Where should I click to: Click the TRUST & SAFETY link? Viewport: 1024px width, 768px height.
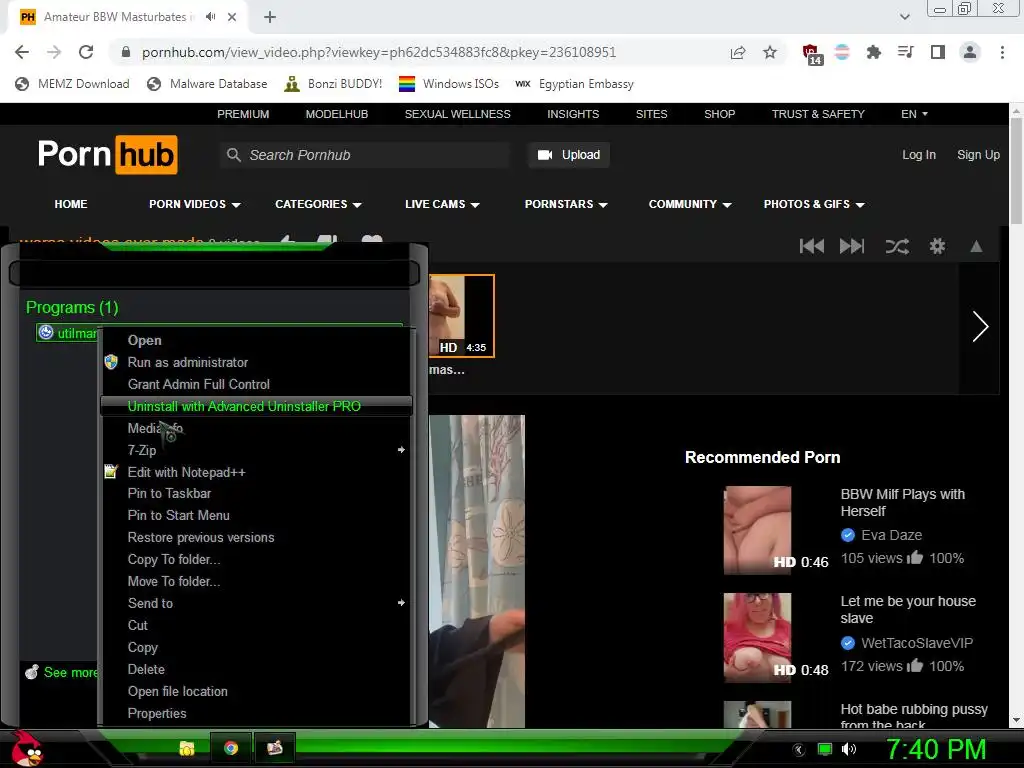pyautogui.click(x=818, y=114)
